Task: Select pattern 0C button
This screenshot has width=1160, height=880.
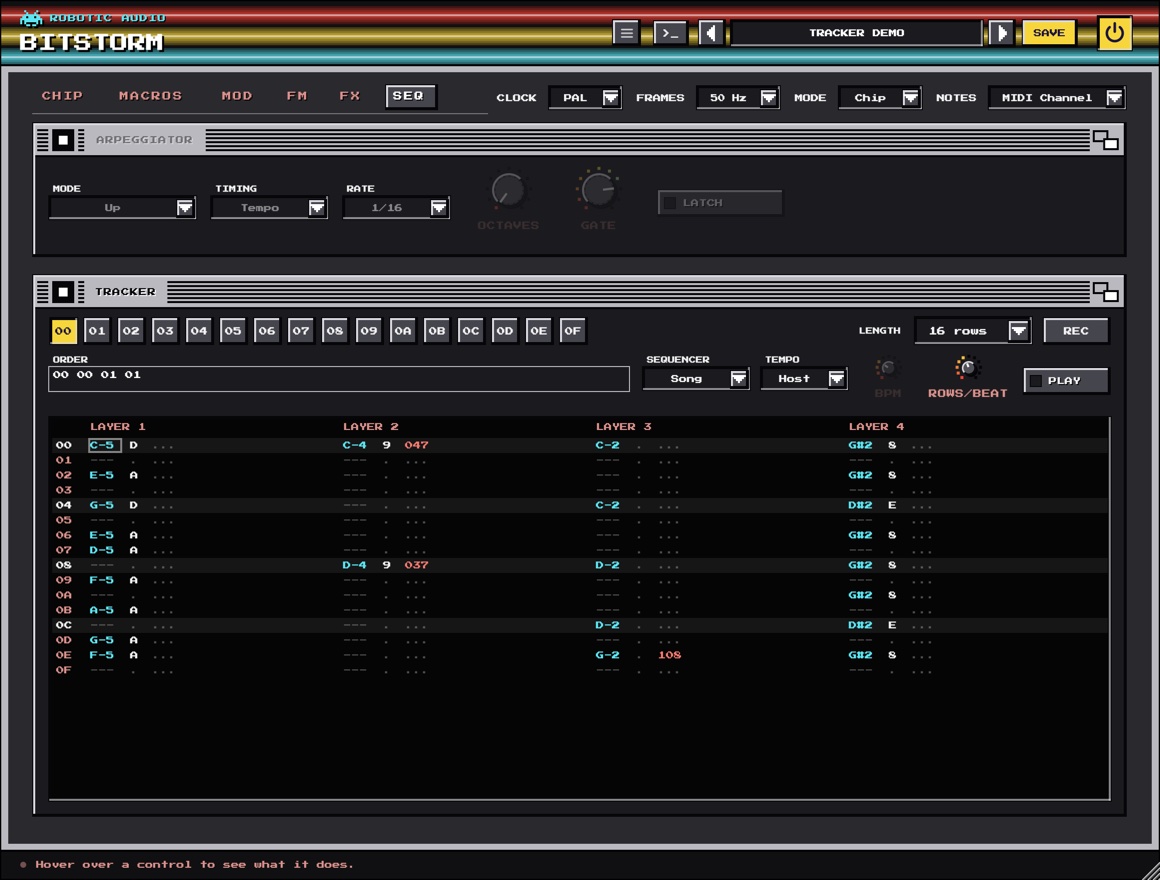Action: click(x=471, y=331)
